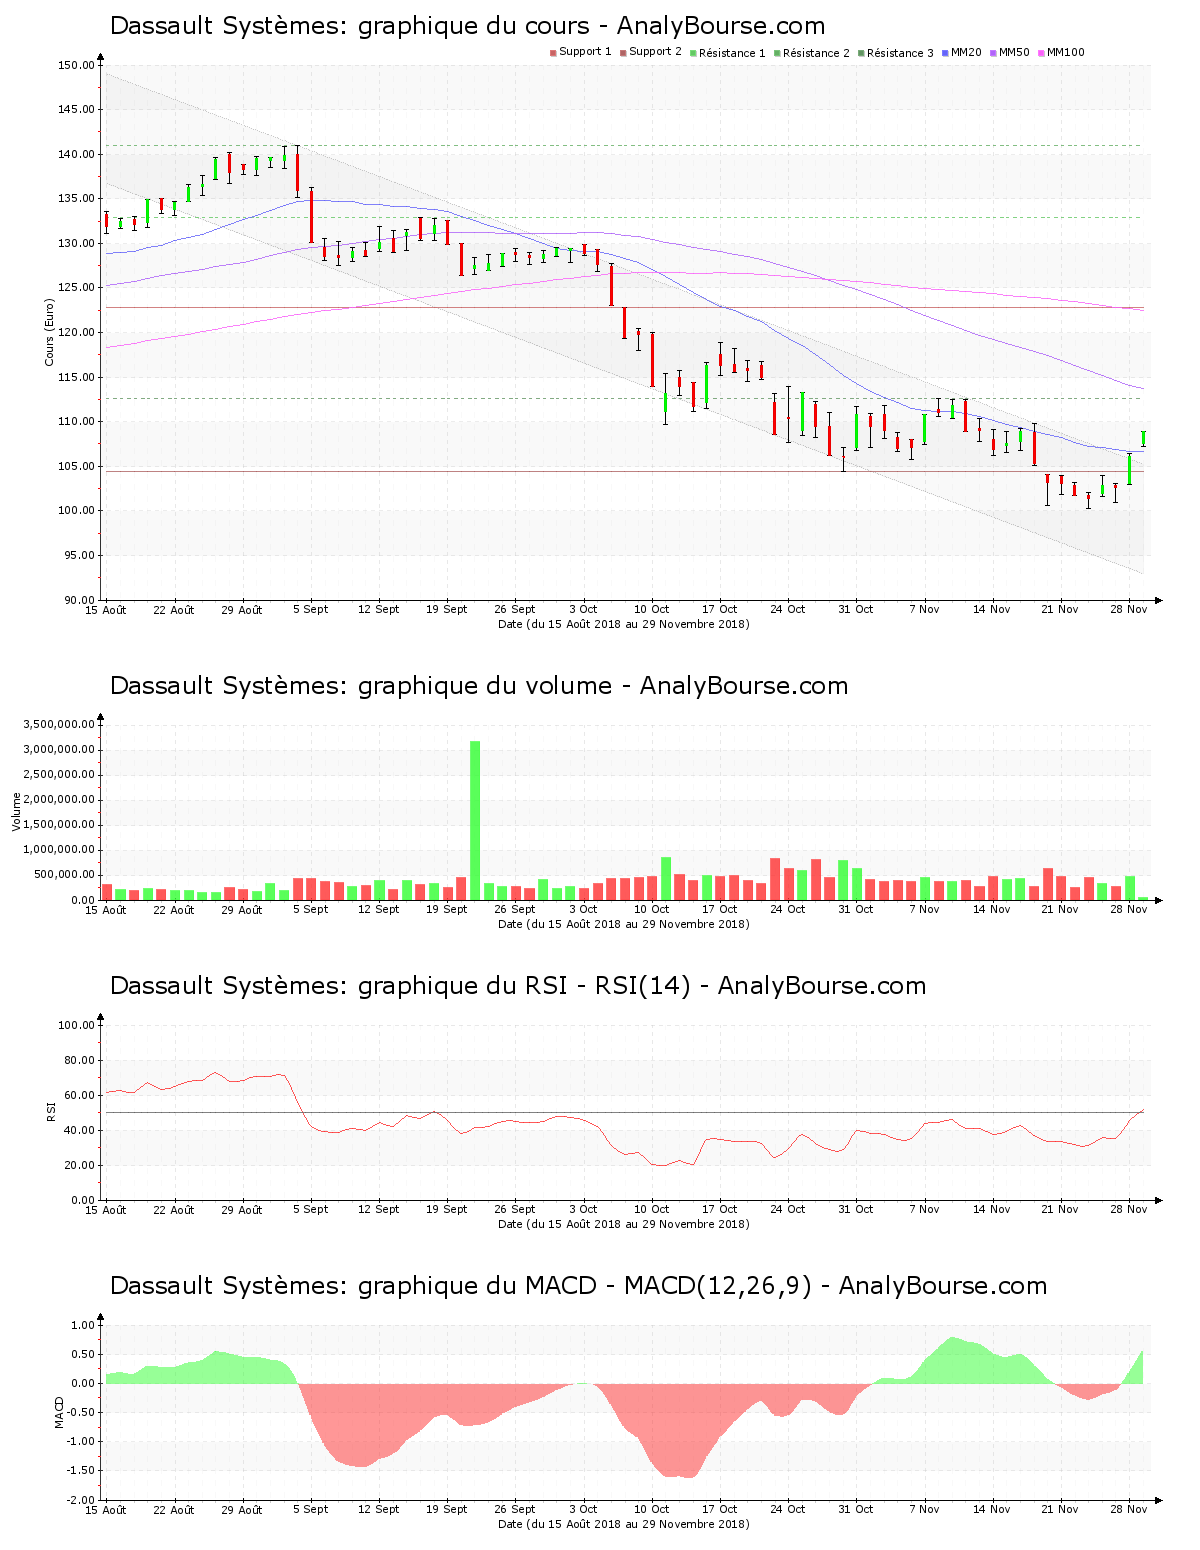Image resolution: width=1200 pixels, height=1550 pixels.
Task: Click the Support 1 legend color square
Action: tap(553, 53)
